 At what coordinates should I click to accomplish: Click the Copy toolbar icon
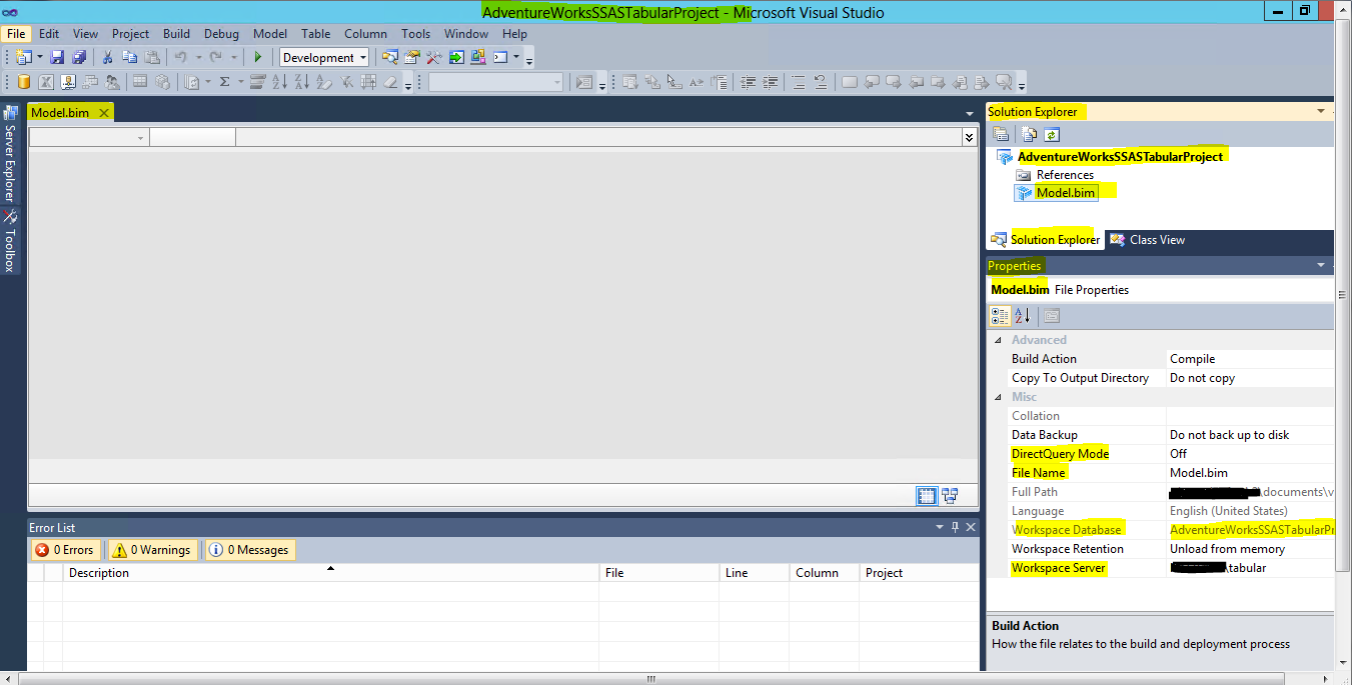[129, 57]
